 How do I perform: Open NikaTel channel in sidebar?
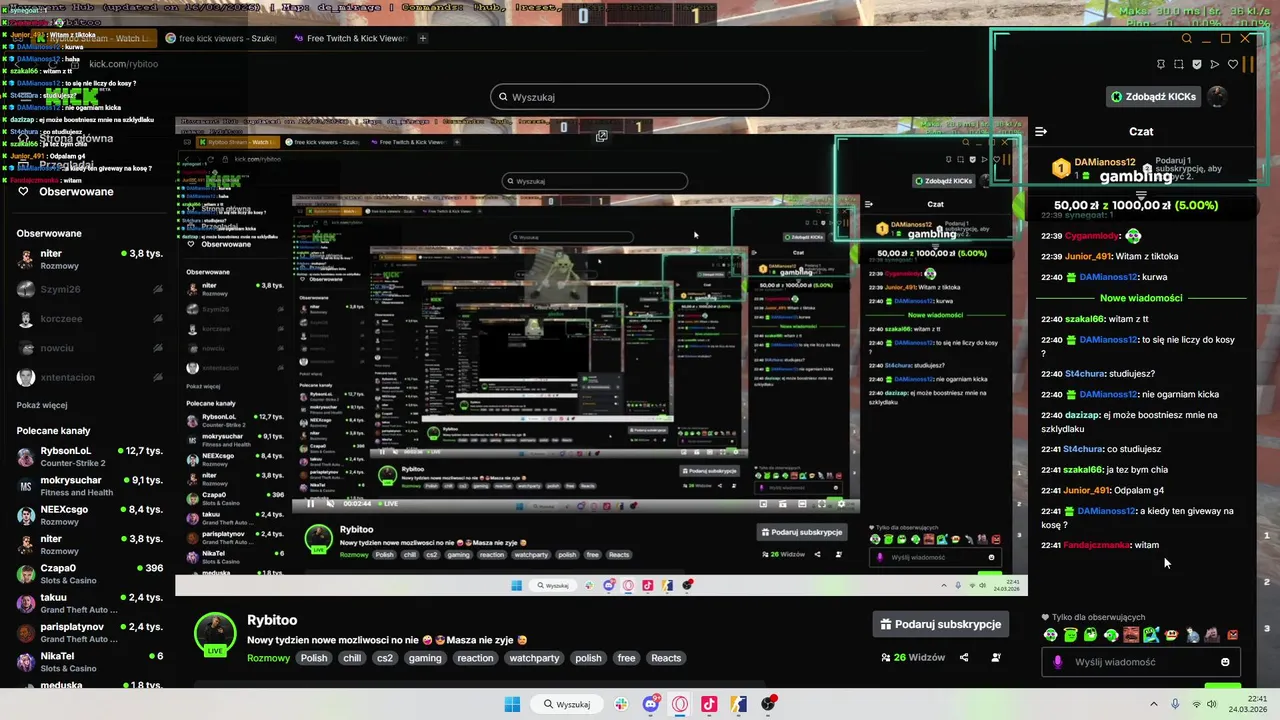tap(90, 661)
